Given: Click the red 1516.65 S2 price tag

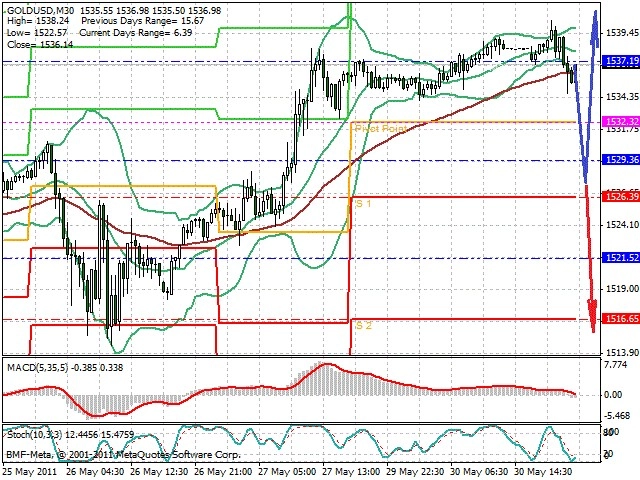Looking at the screenshot, I should click(x=621, y=319).
